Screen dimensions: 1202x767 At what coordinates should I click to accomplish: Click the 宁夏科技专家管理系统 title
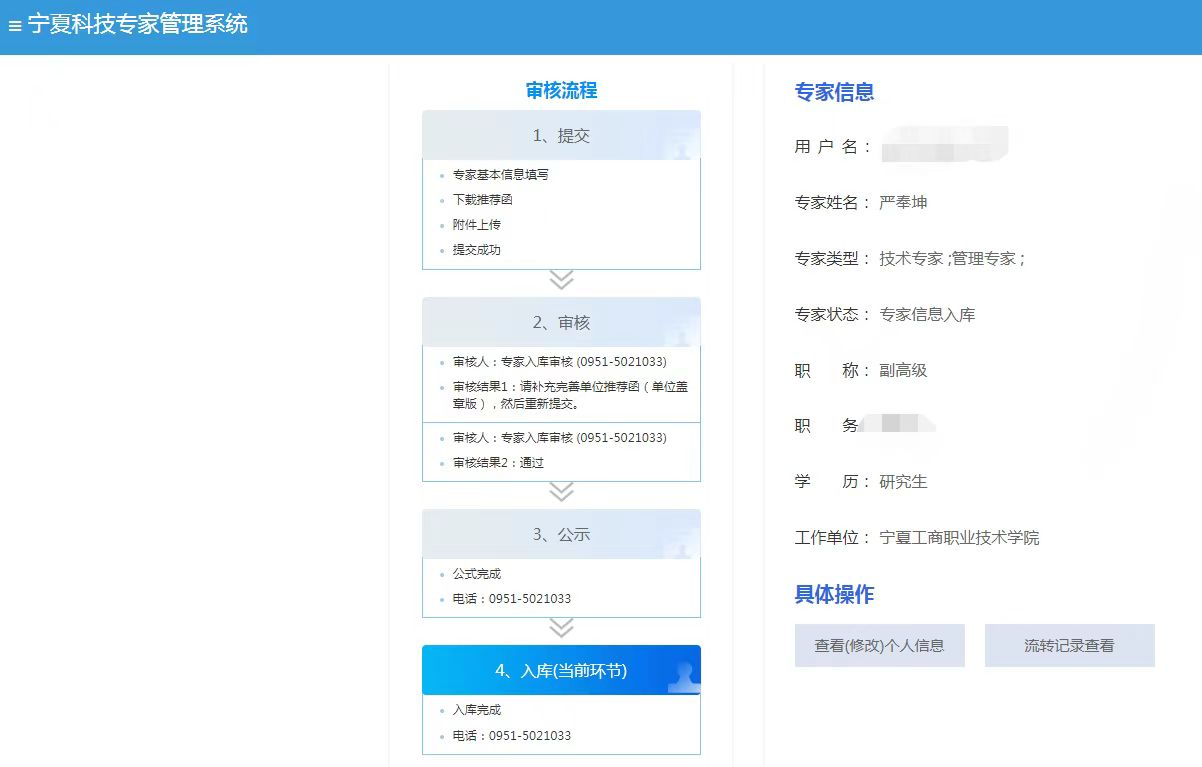click(138, 25)
